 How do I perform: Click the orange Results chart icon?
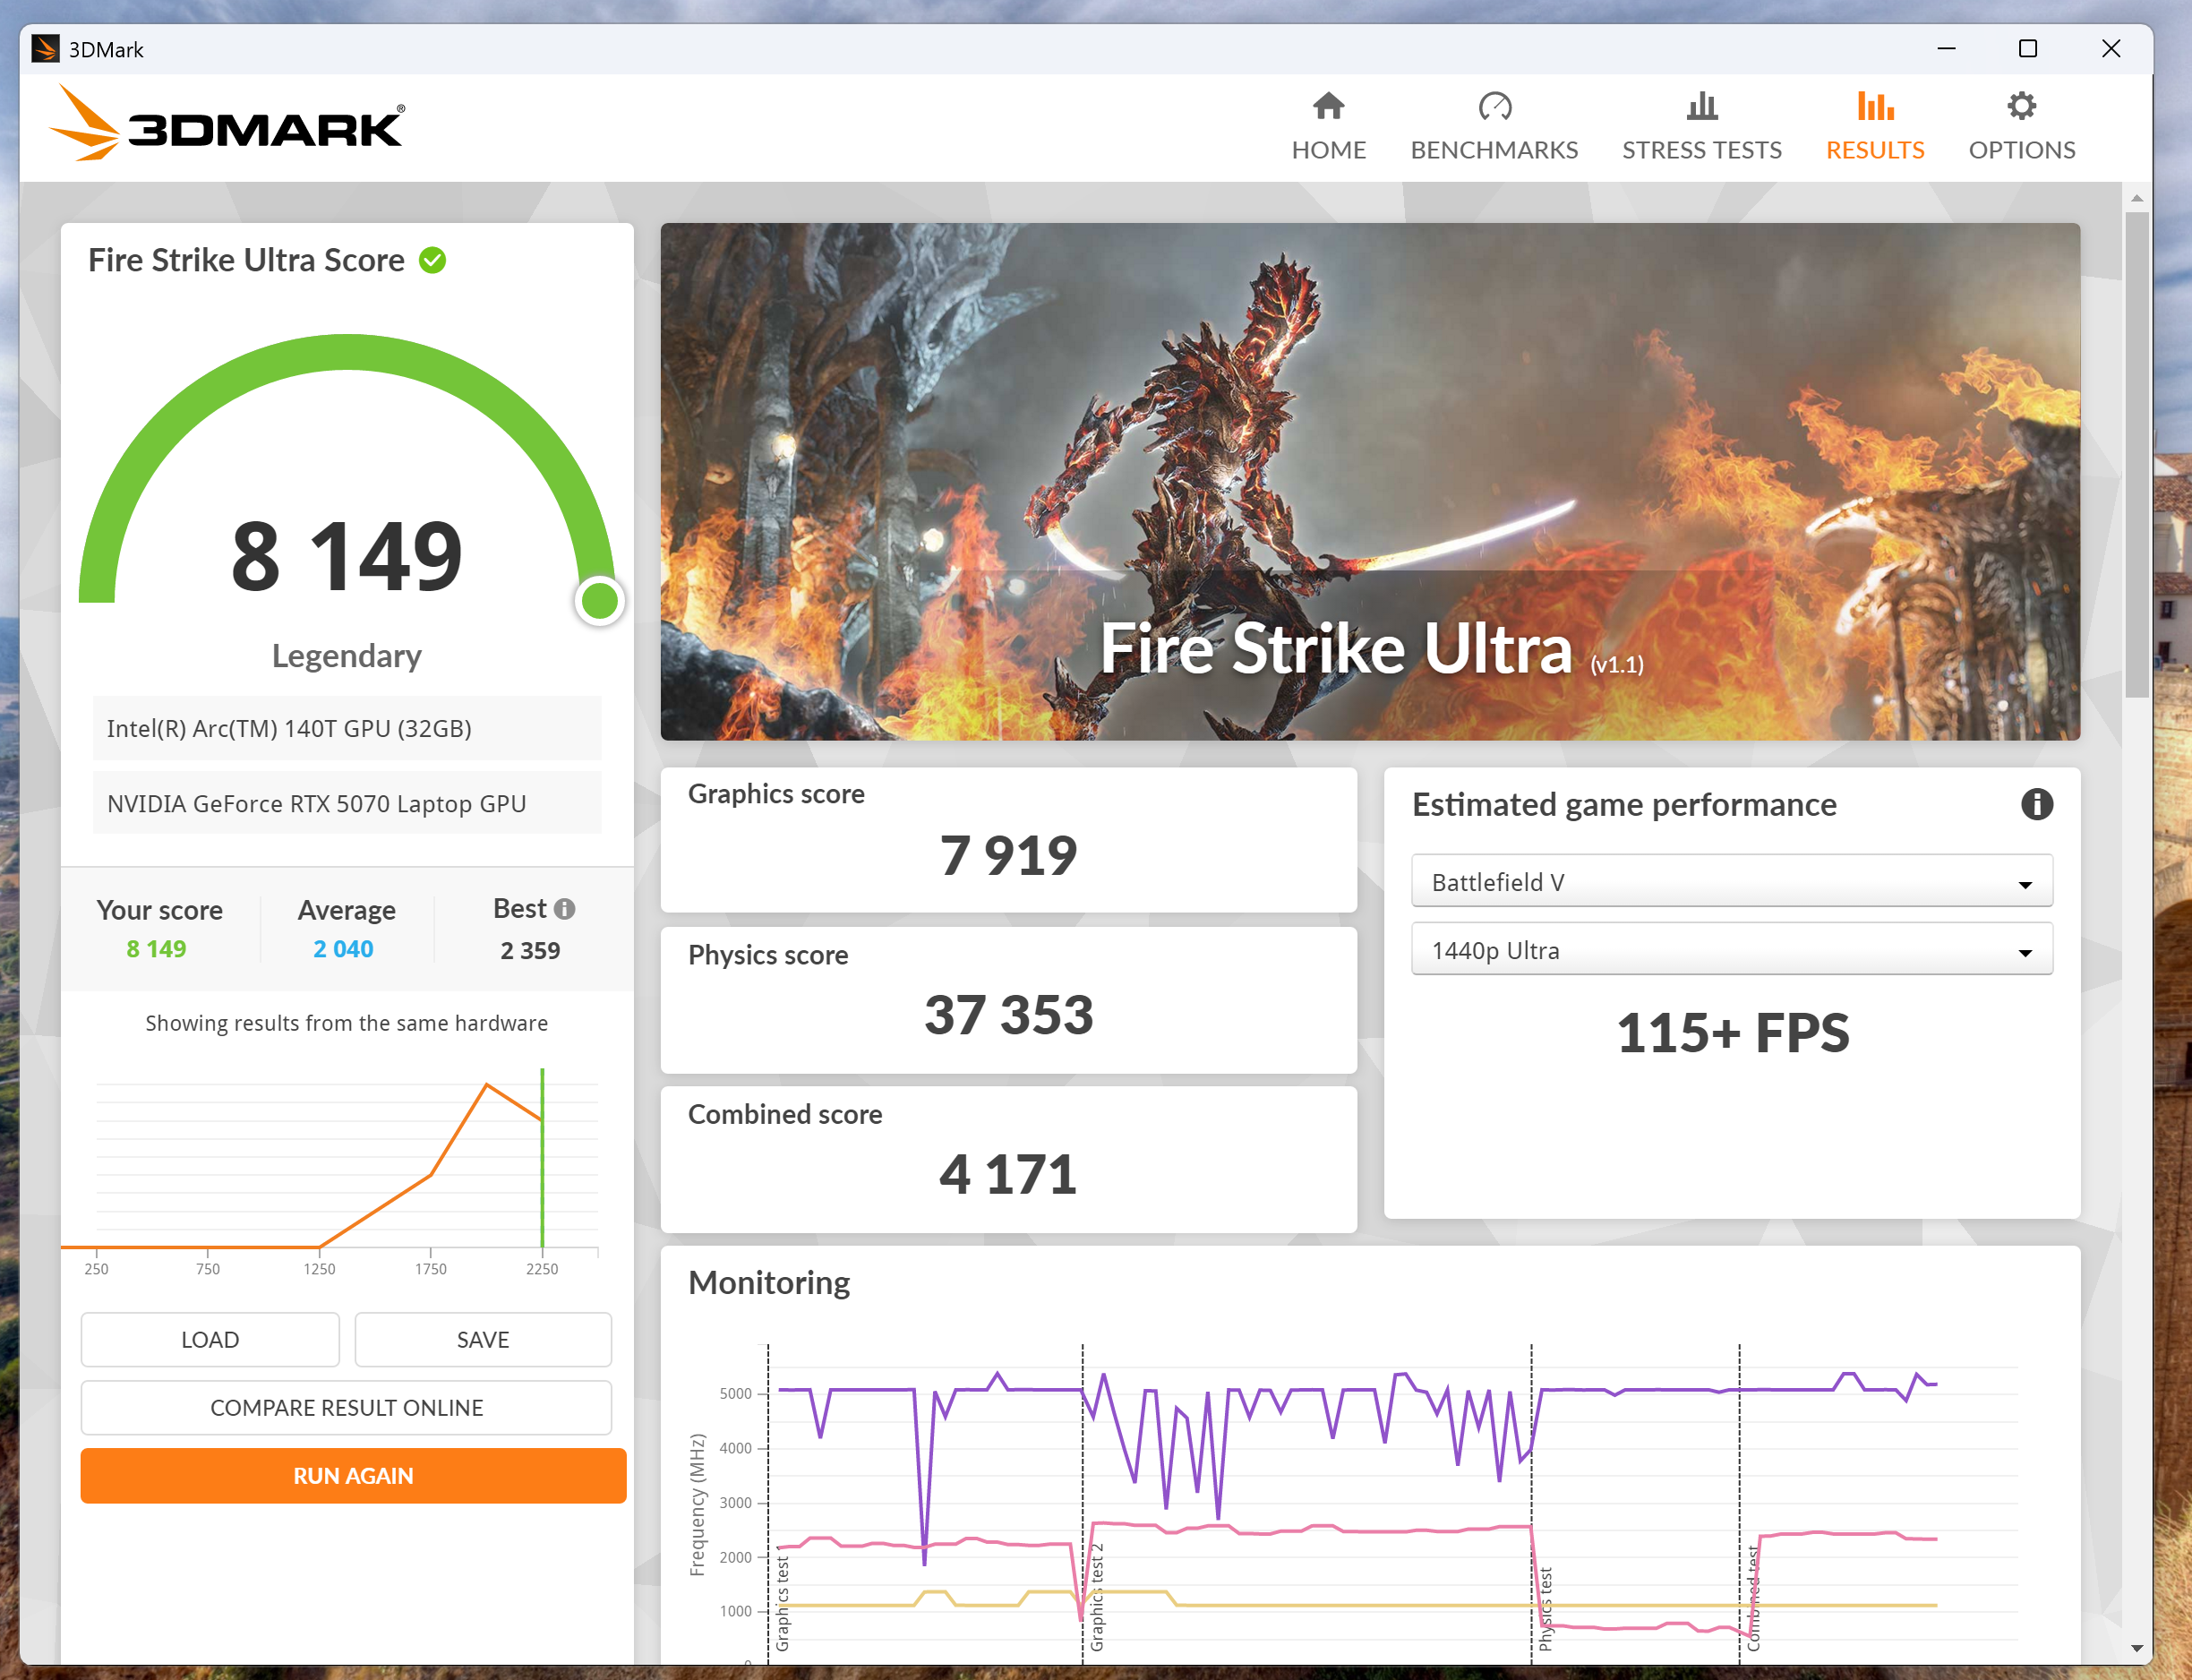click(1875, 106)
